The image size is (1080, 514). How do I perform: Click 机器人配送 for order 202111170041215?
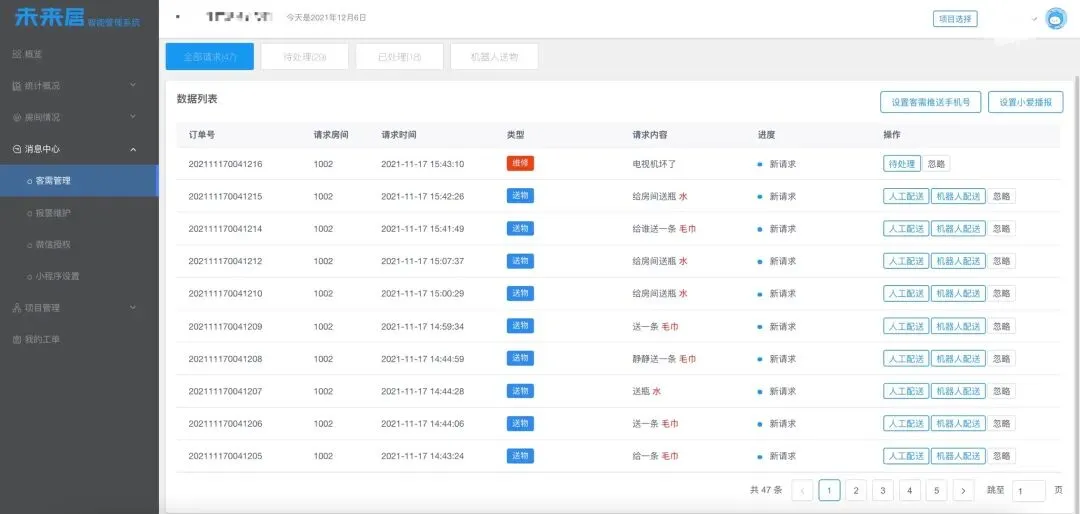click(958, 196)
